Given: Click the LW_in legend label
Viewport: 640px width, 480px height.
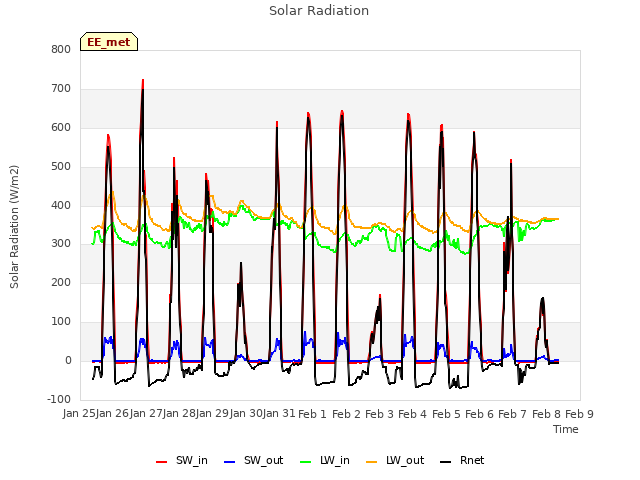Looking at the screenshot, I should tap(335, 460).
